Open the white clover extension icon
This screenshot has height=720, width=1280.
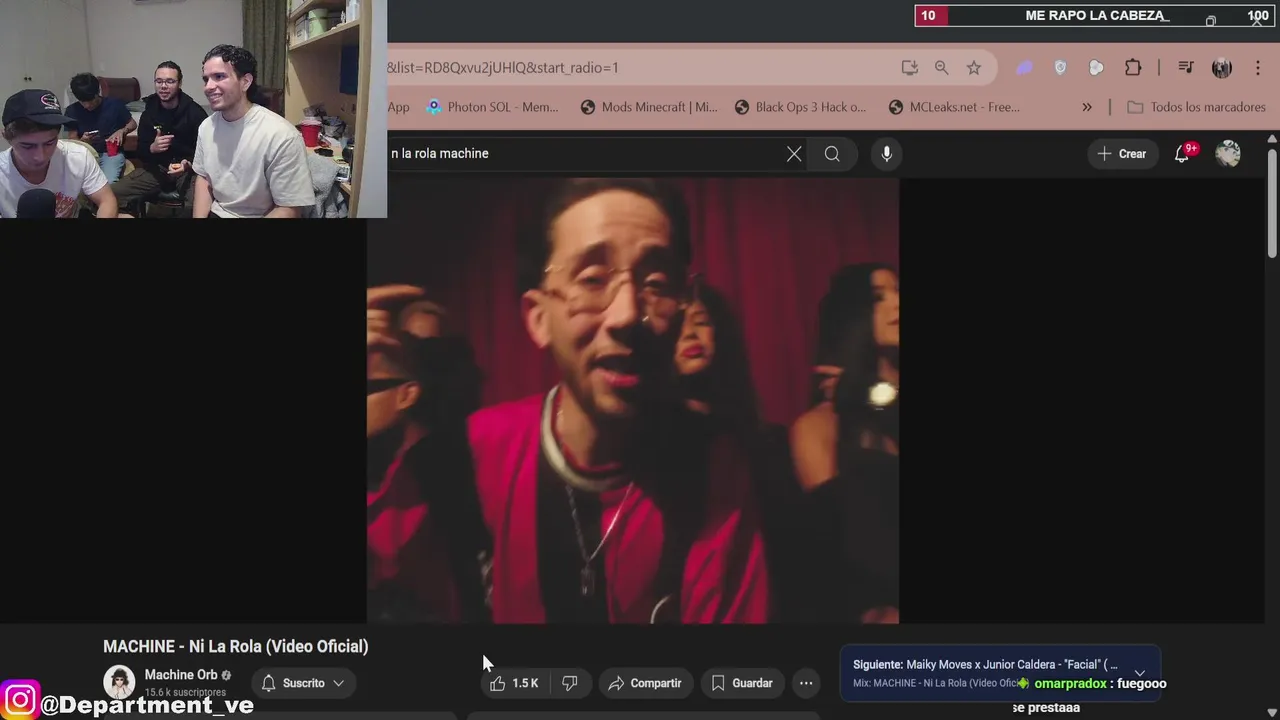click(1096, 68)
